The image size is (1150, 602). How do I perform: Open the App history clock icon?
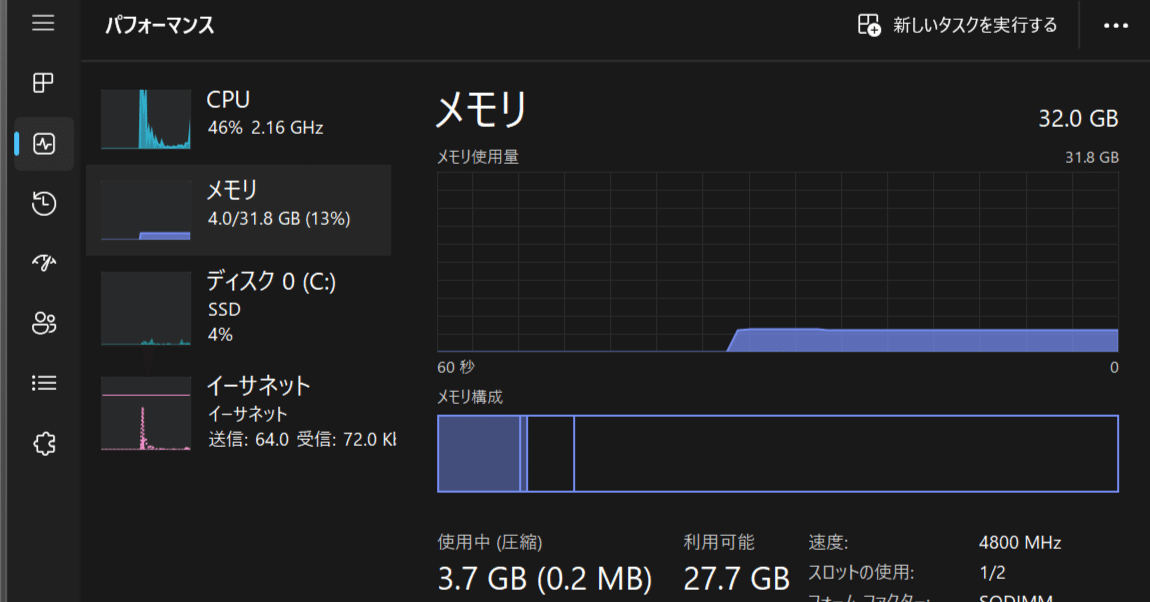coord(43,203)
